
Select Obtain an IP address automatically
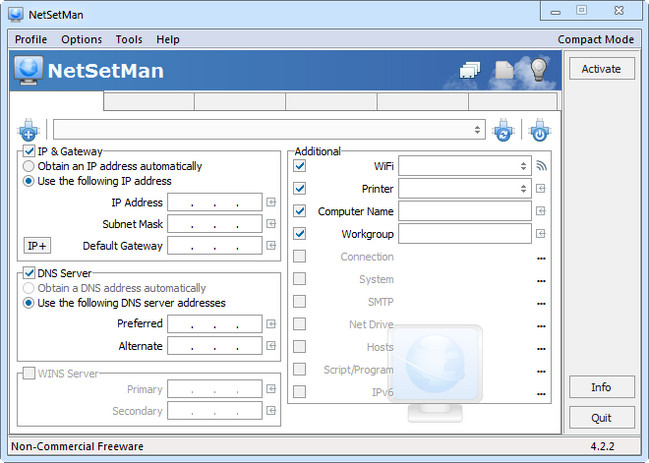[x=29, y=166]
